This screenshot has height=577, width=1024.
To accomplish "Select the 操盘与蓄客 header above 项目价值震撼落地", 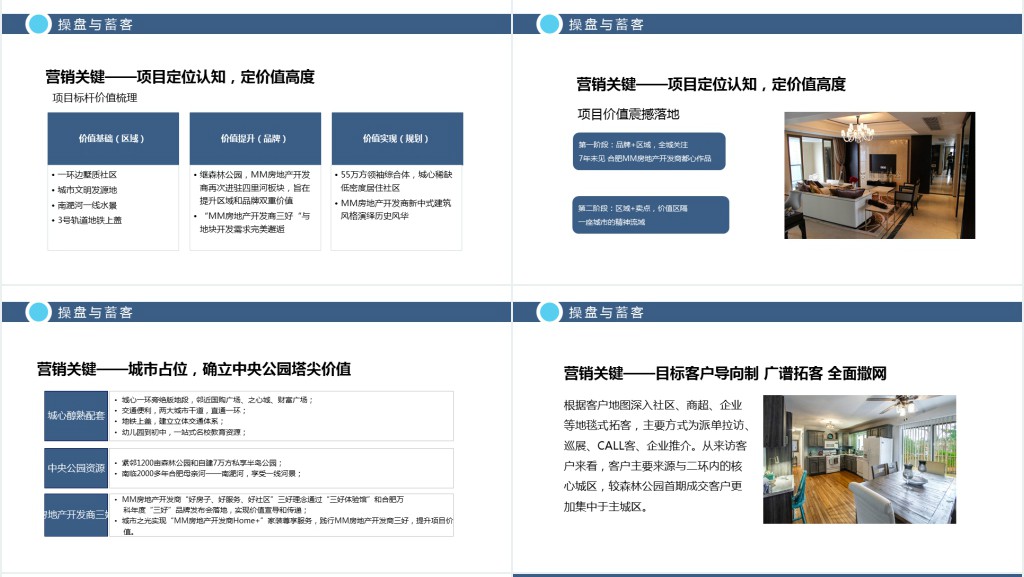I will click(x=606, y=24).
